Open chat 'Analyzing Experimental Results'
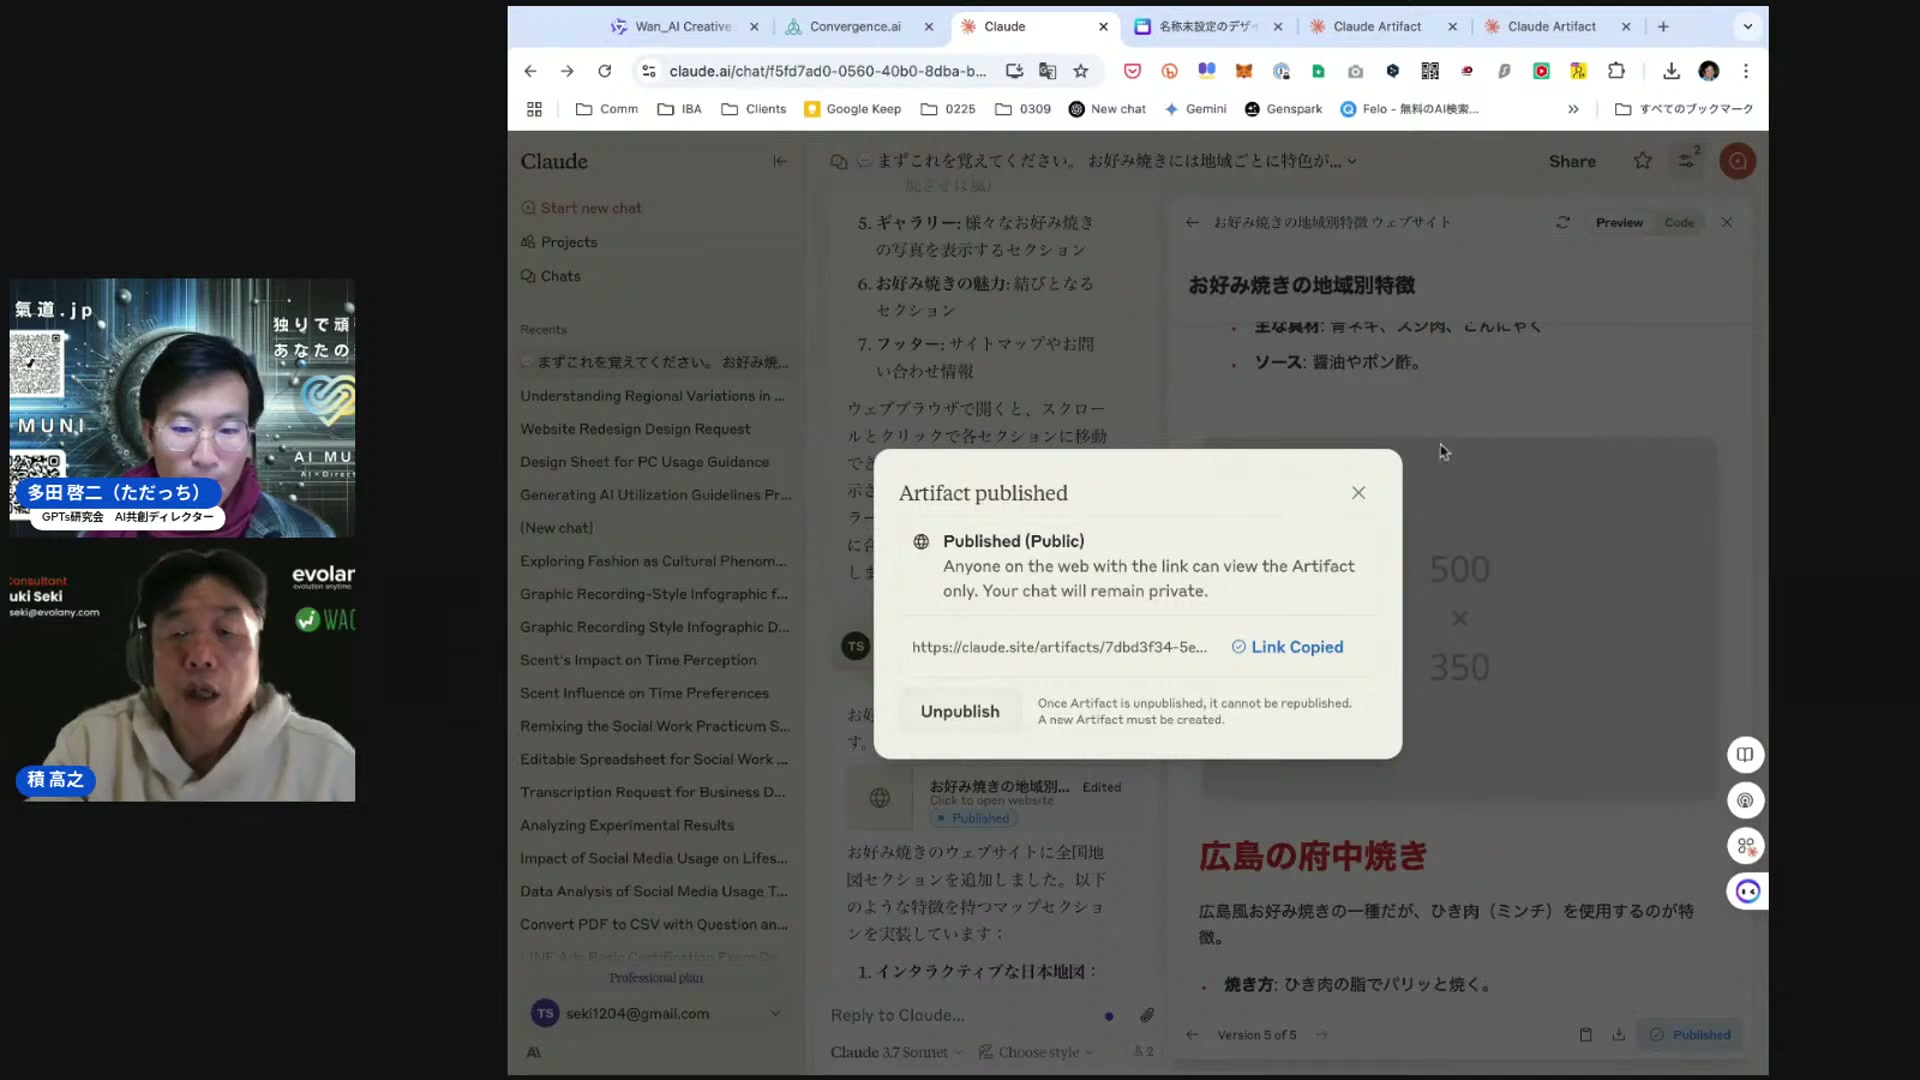The image size is (1920, 1080). 627,825
